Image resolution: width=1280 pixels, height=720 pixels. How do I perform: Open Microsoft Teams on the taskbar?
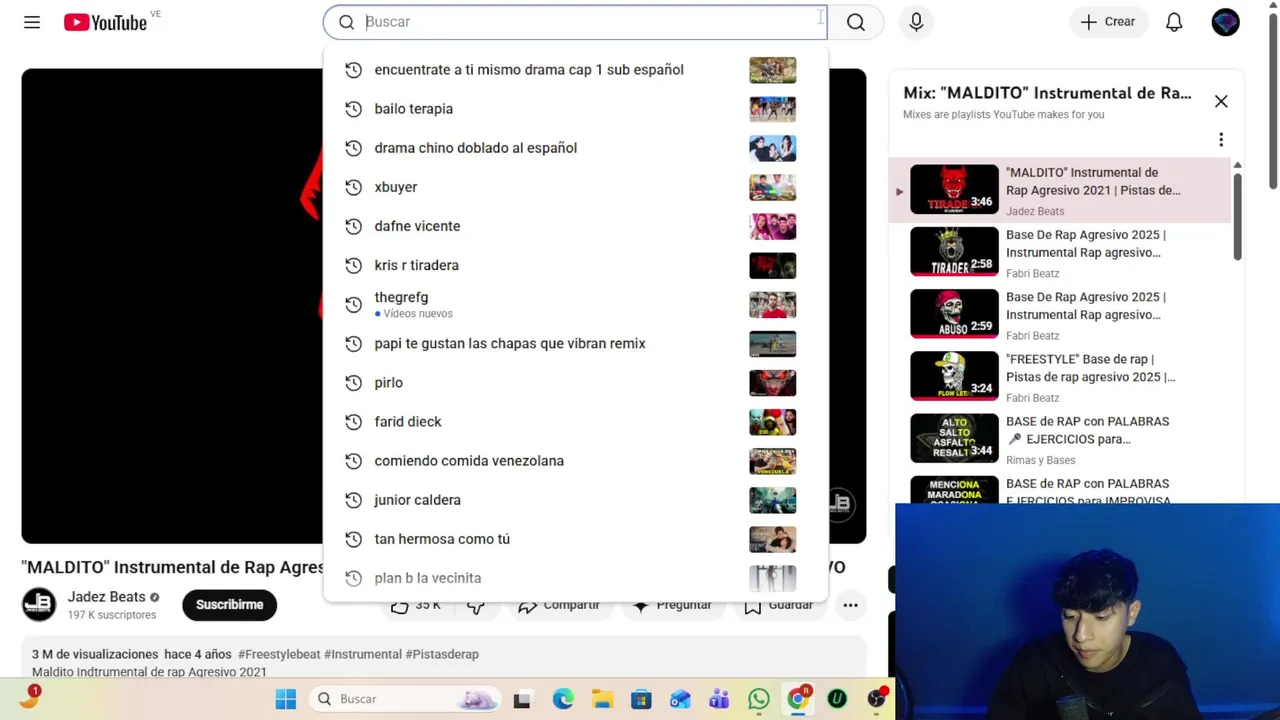coord(719,699)
